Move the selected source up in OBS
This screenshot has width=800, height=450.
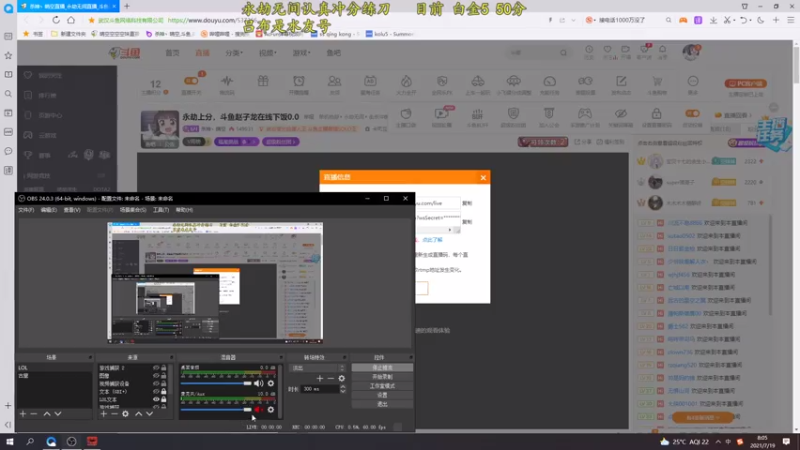[138, 414]
